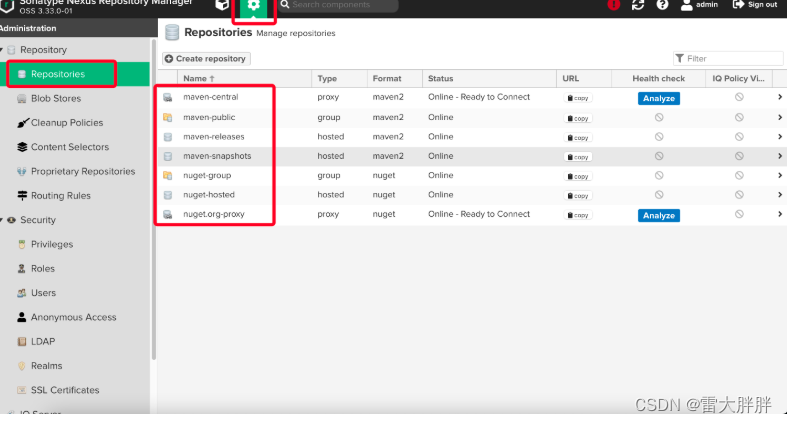
Task: Expand maven-releases row chevron
Action: tap(779, 136)
